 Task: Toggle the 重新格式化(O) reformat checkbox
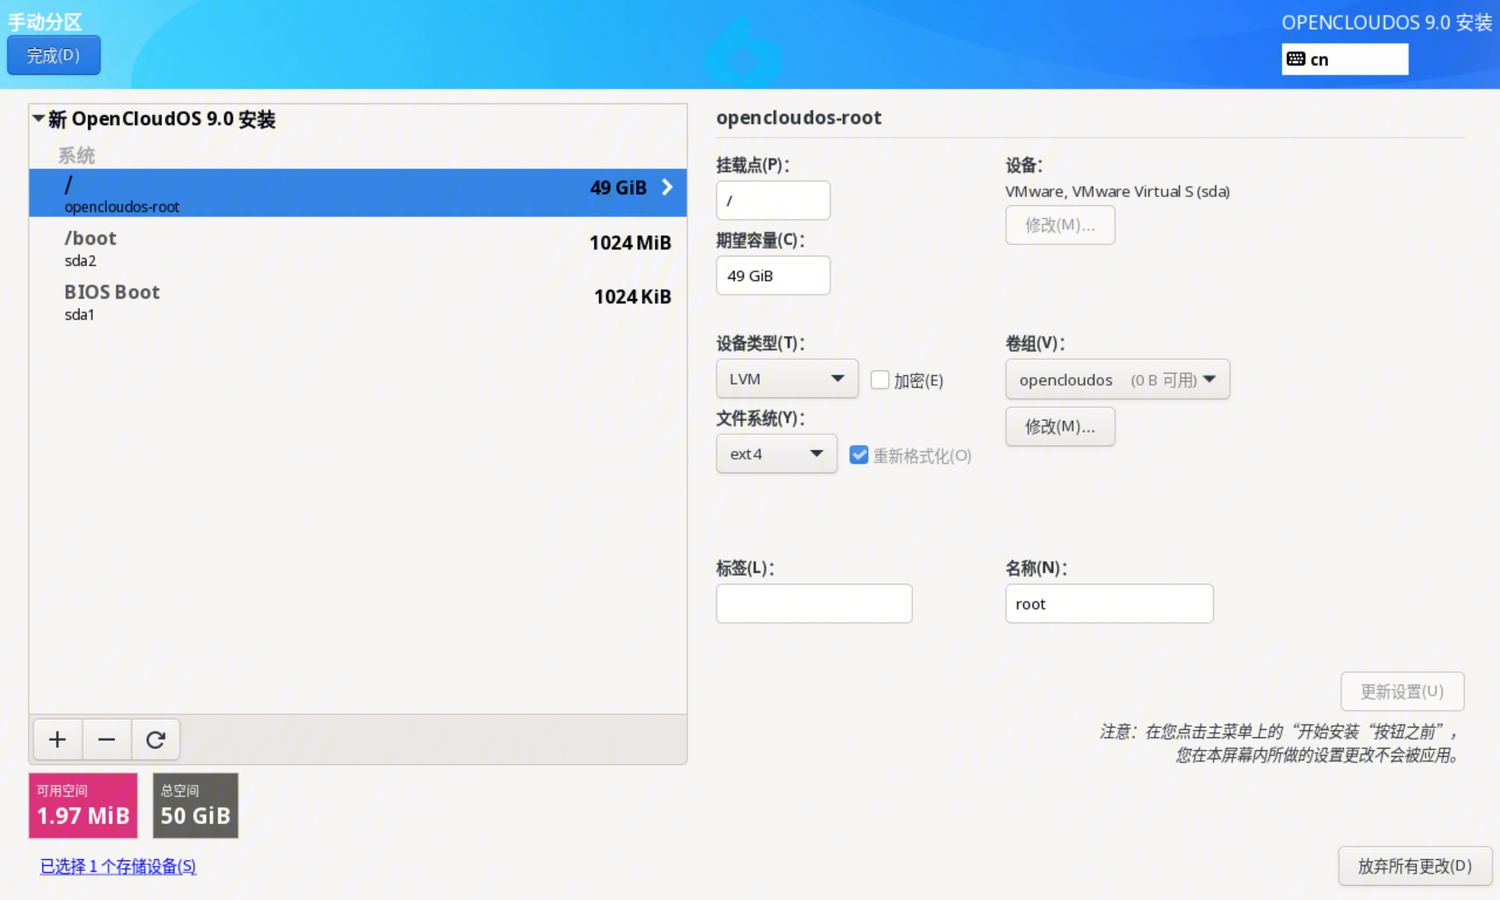coord(859,455)
